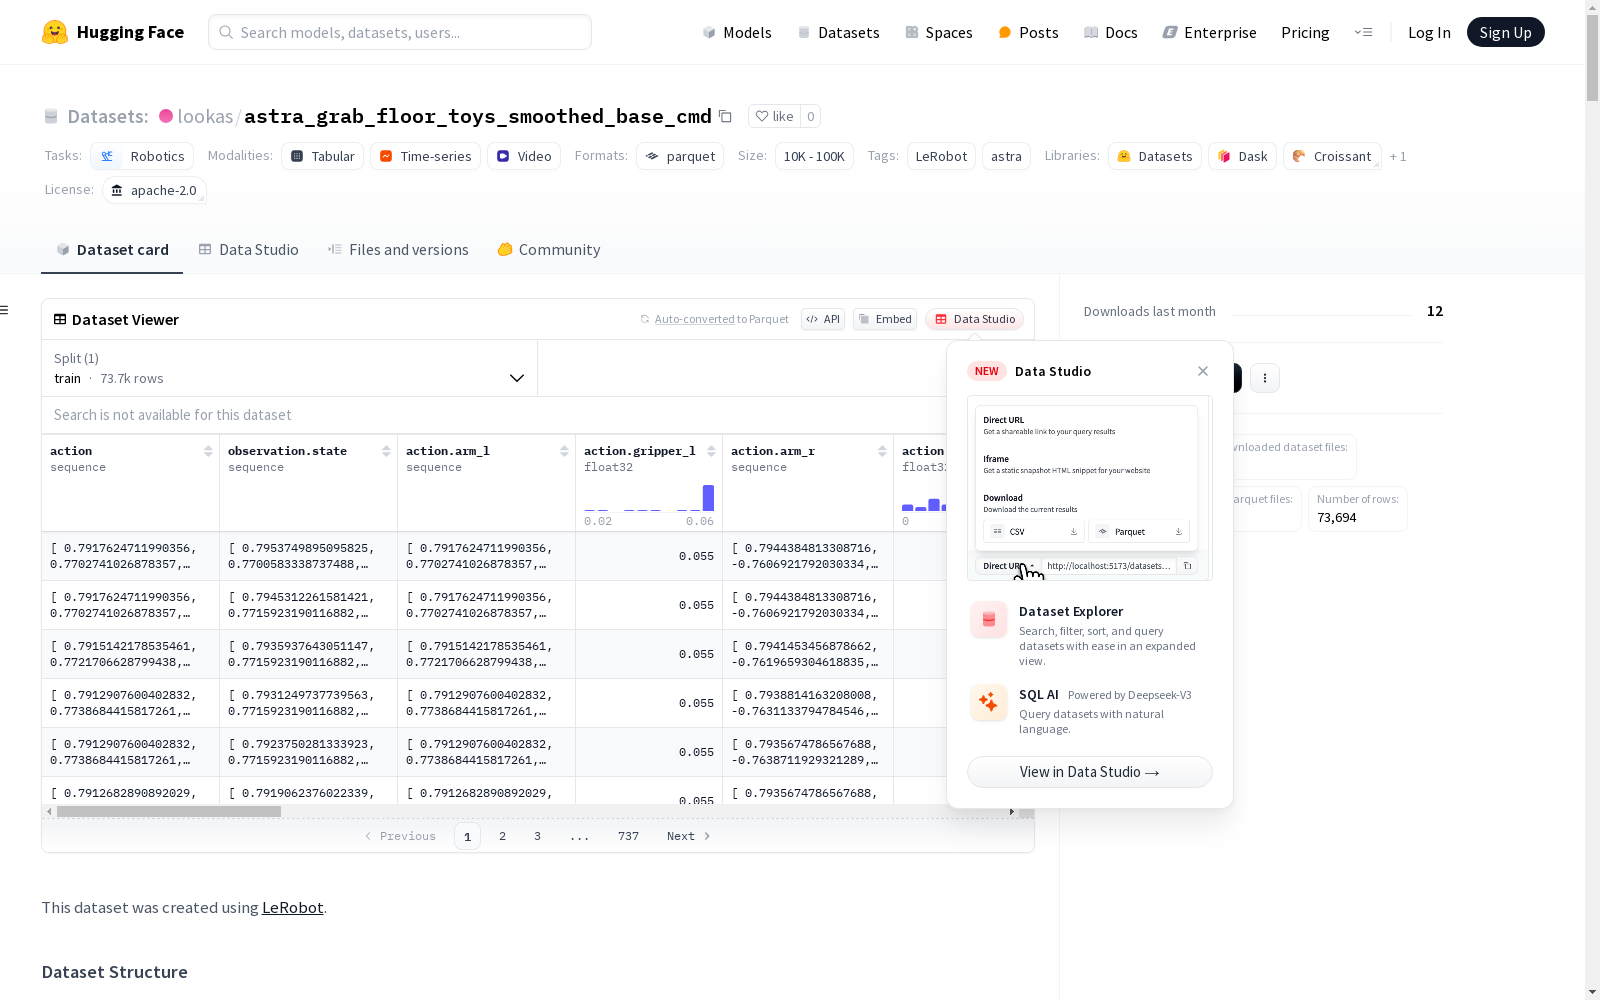The image size is (1600, 1000).
Task: Click the Data Studio preview thumbnail
Action: 1090,488
